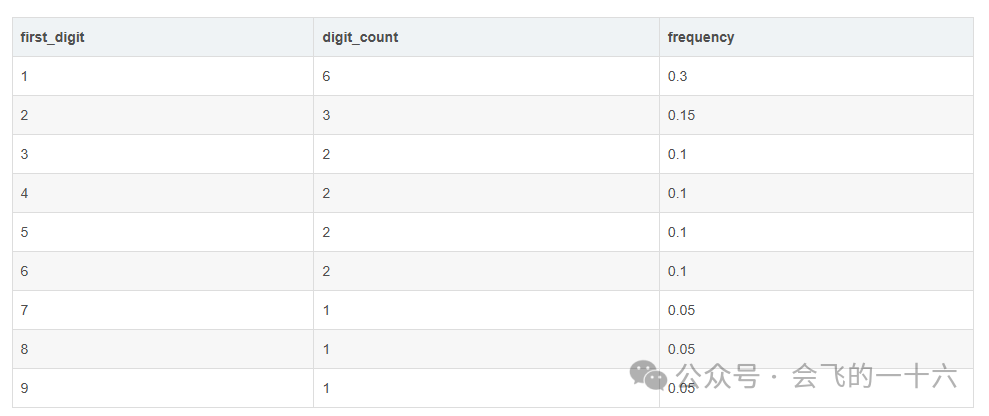Select digit_count cell in first_digit 7 row
989x416 pixels.
click(x=327, y=310)
